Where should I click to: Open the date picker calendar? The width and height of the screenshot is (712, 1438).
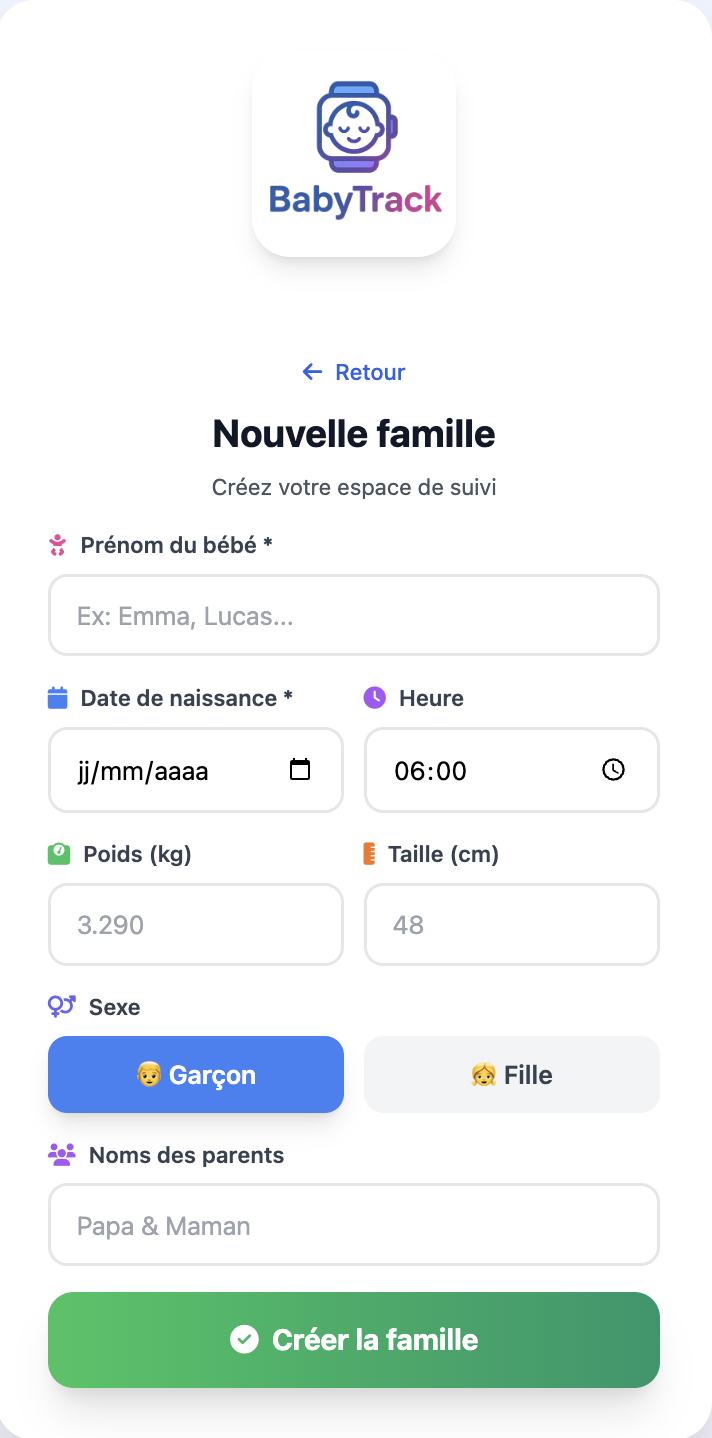click(x=300, y=770)
